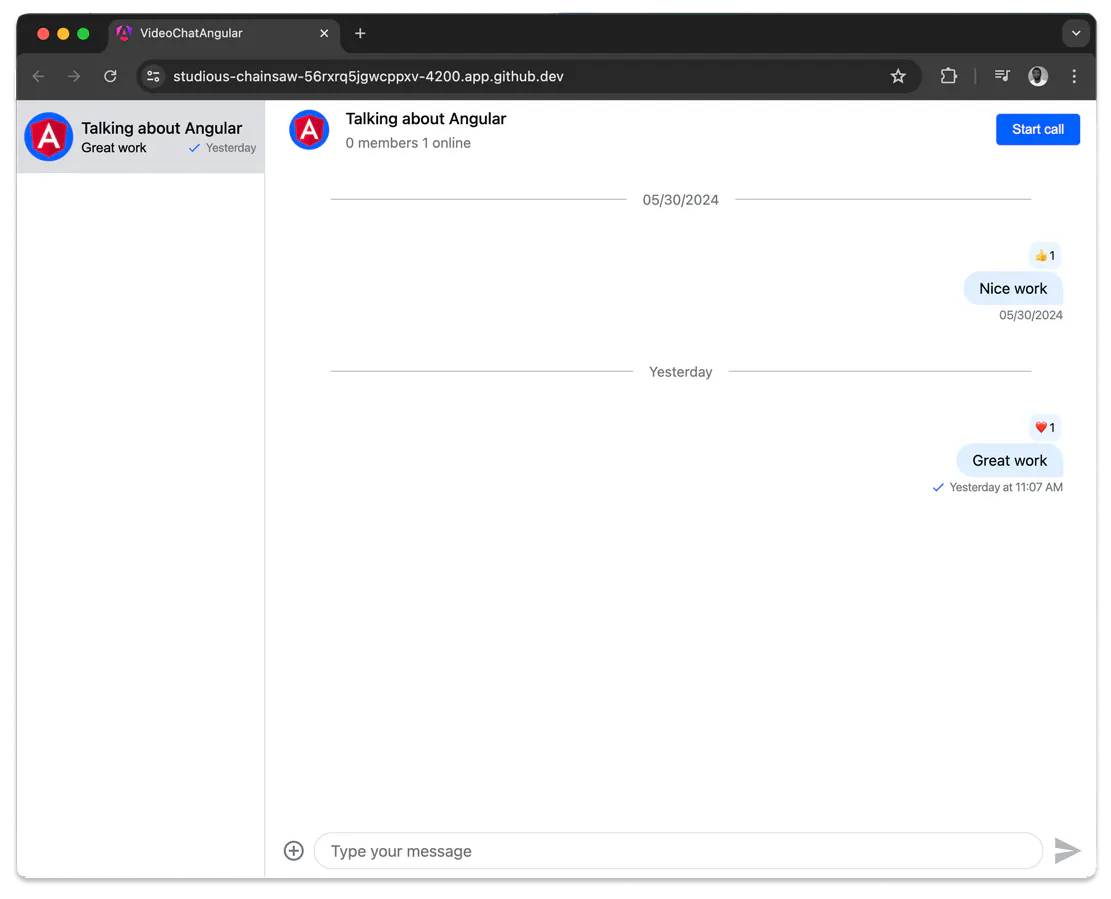
Task: Reload the page
Action: click(x=110, y=77)
